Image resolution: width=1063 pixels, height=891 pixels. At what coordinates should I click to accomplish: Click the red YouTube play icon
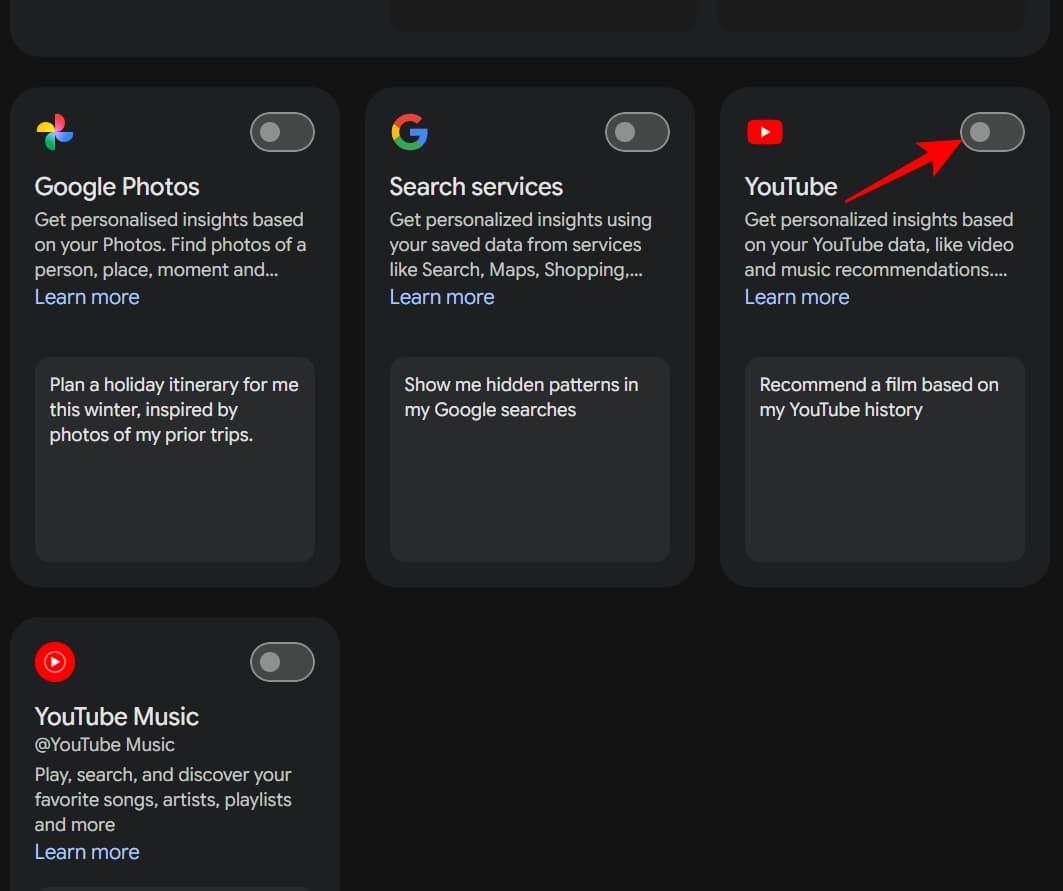pos(765,132)
